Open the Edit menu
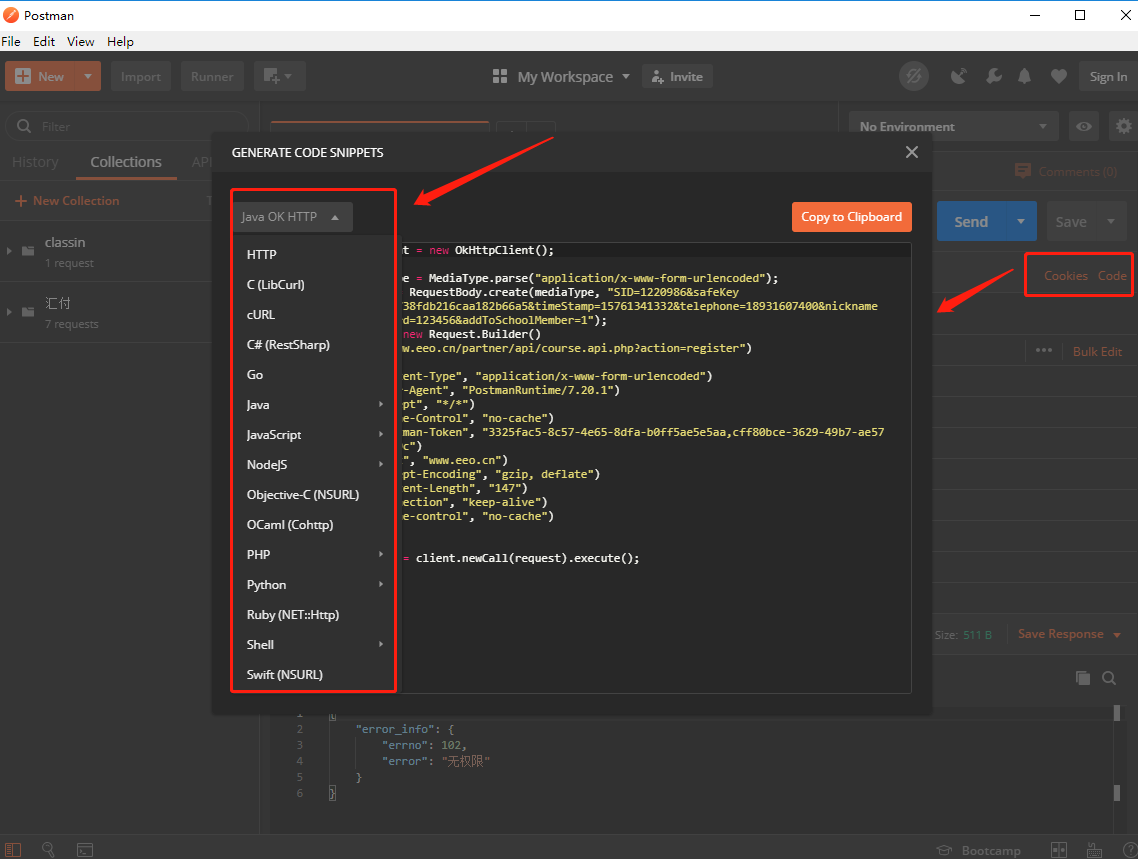 pos(44,41)
